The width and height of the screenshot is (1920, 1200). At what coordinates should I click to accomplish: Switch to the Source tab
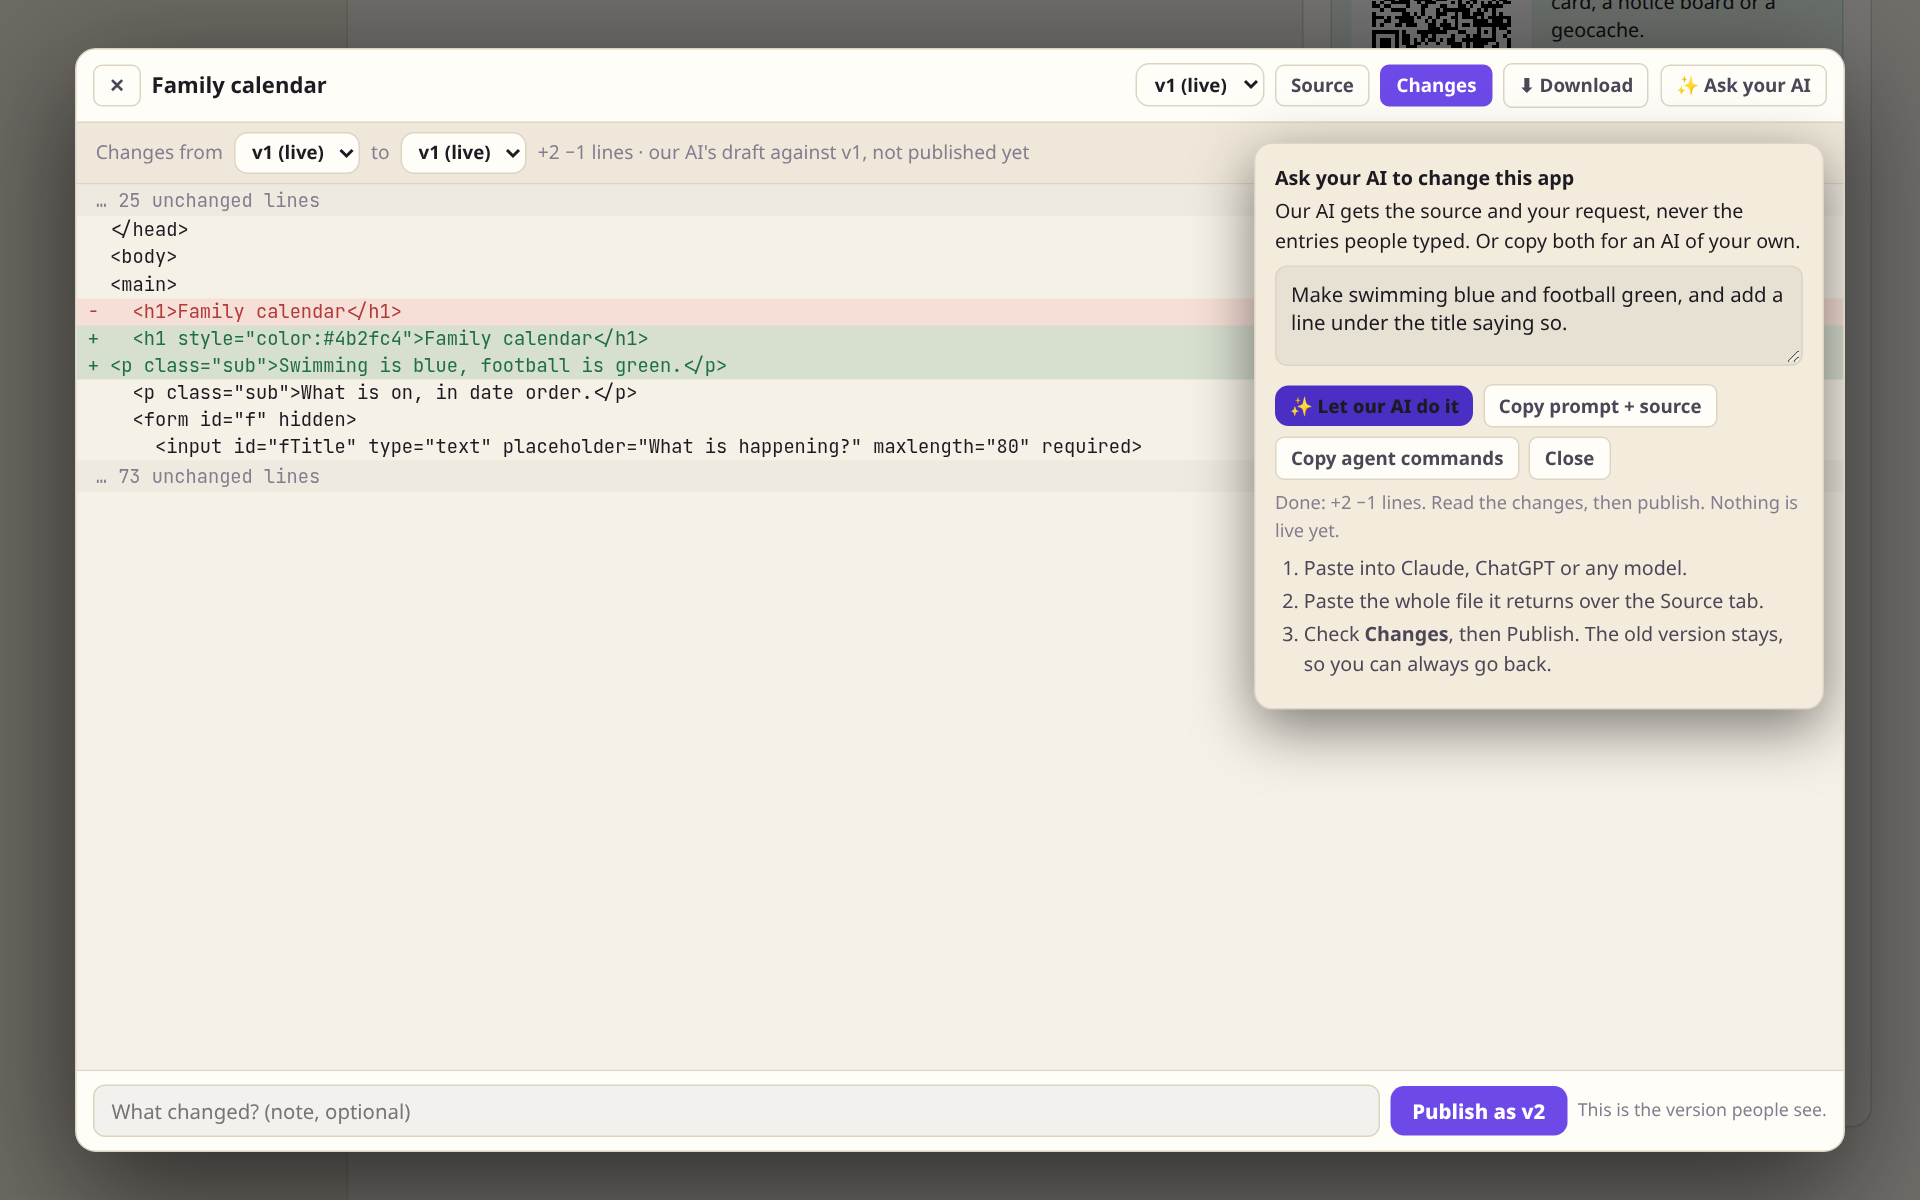[x=1321, y=86]
